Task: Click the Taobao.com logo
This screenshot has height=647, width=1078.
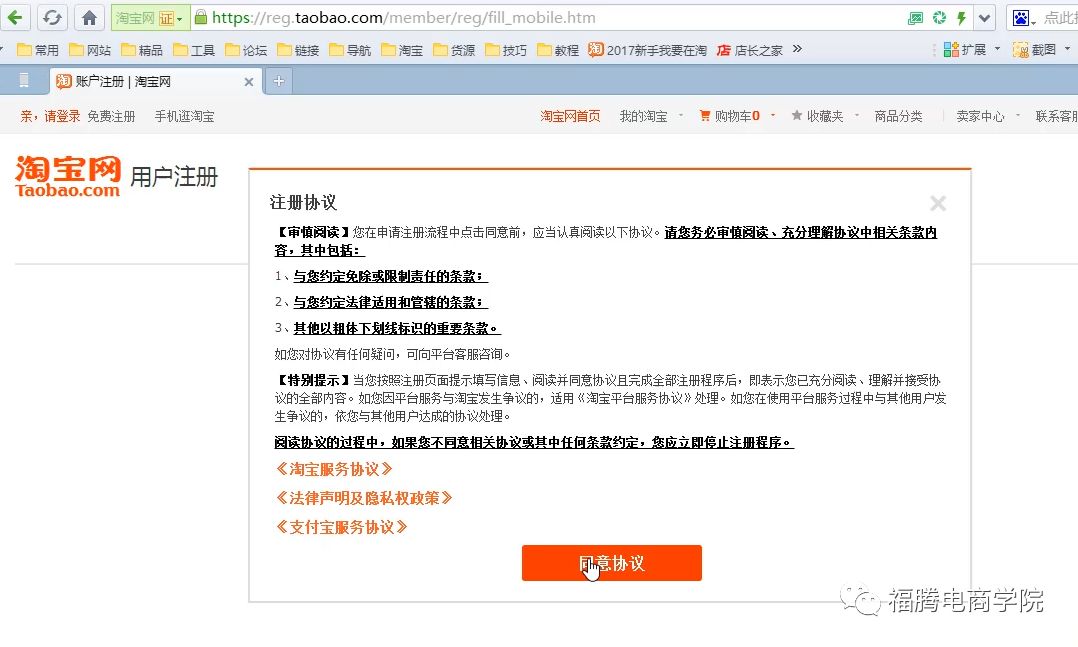Action: 67,176
